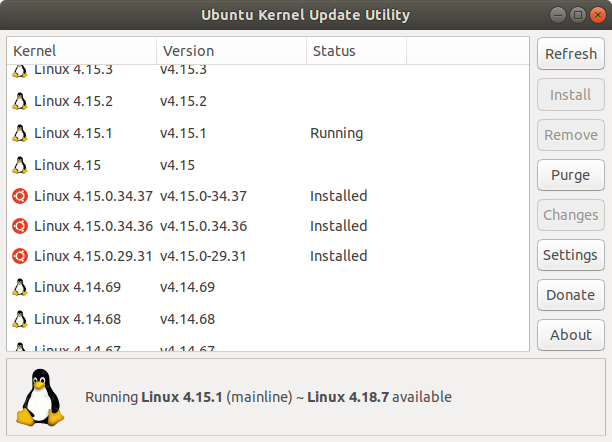This screenshot has width=612, height=442.
Task: Click the Remove button
Action: click(x=571, y=135)
